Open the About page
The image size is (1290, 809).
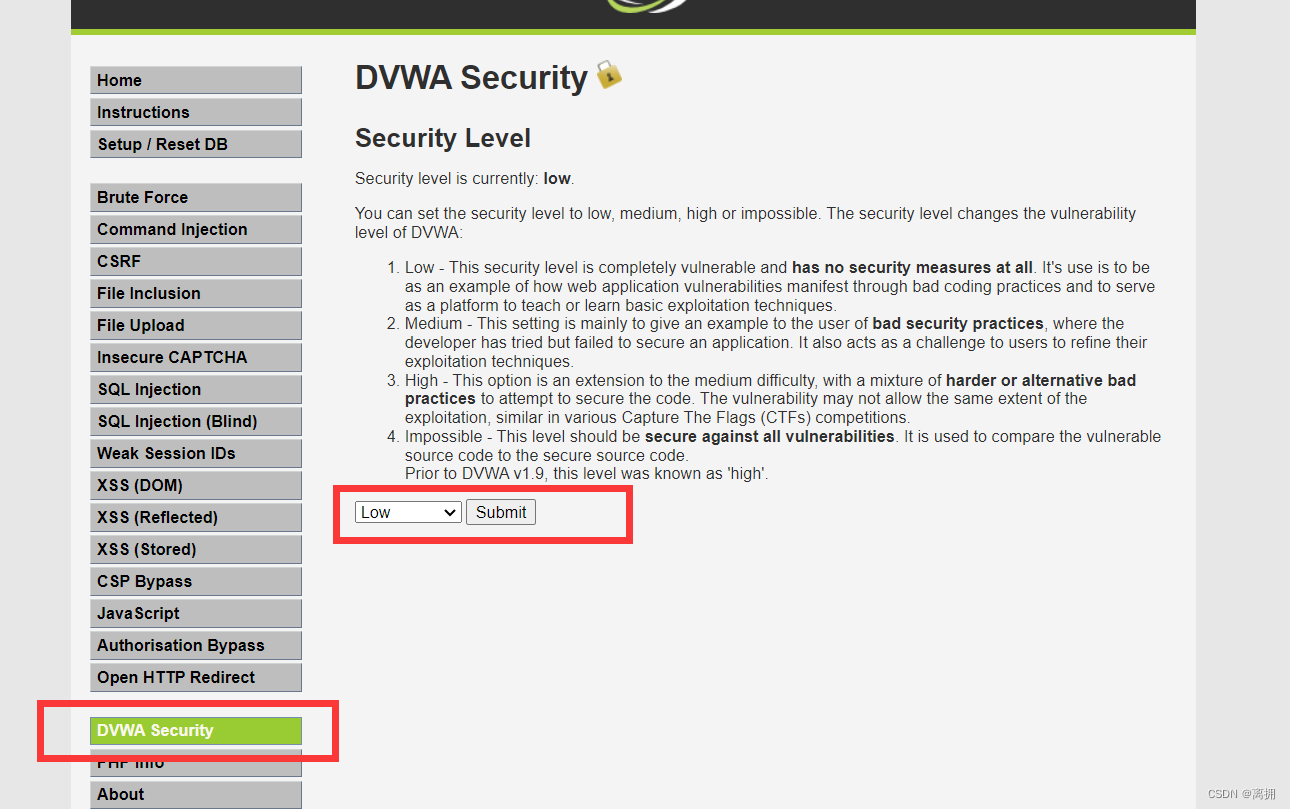click(x=196, y=794)
